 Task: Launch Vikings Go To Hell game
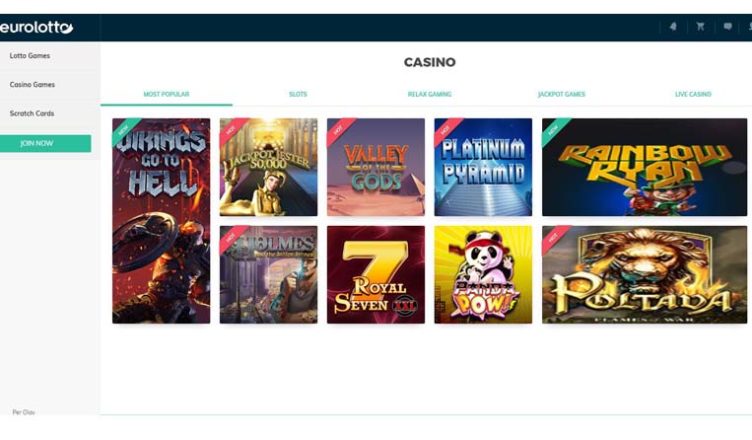tap(161, 221)
